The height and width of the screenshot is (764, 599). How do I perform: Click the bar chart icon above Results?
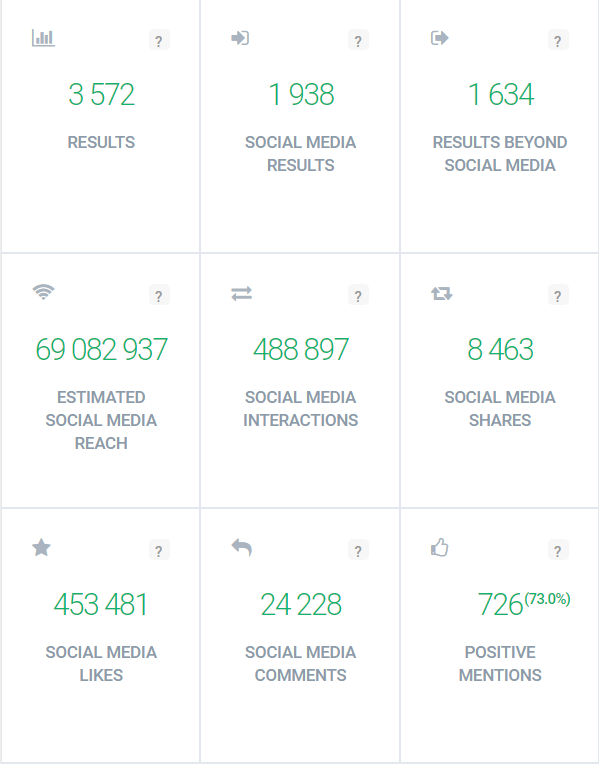pyautogui.click(x=43, y=38)
